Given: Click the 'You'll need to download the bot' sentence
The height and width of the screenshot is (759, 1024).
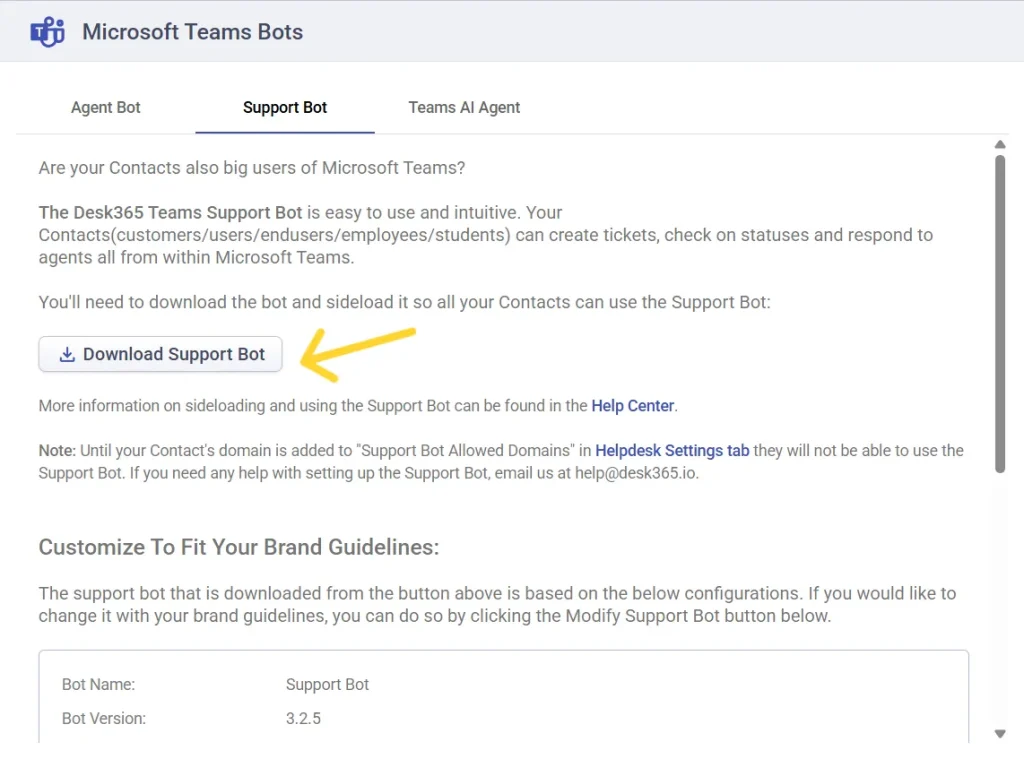Looking at the screenshot, I should [x=404, y=302].
